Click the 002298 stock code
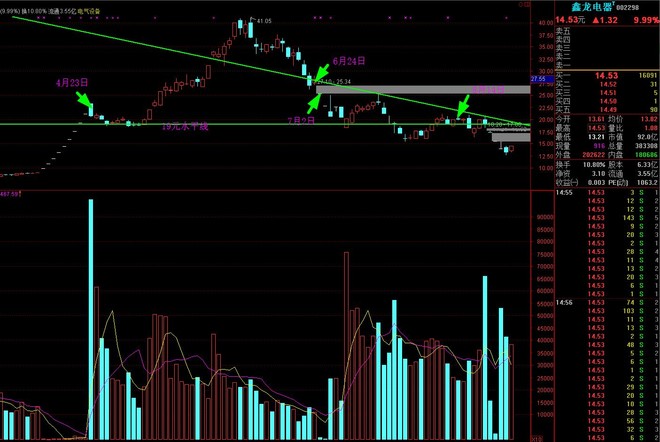Image resolution: width=660 pixels, height=442 pixels. point(628,7)
